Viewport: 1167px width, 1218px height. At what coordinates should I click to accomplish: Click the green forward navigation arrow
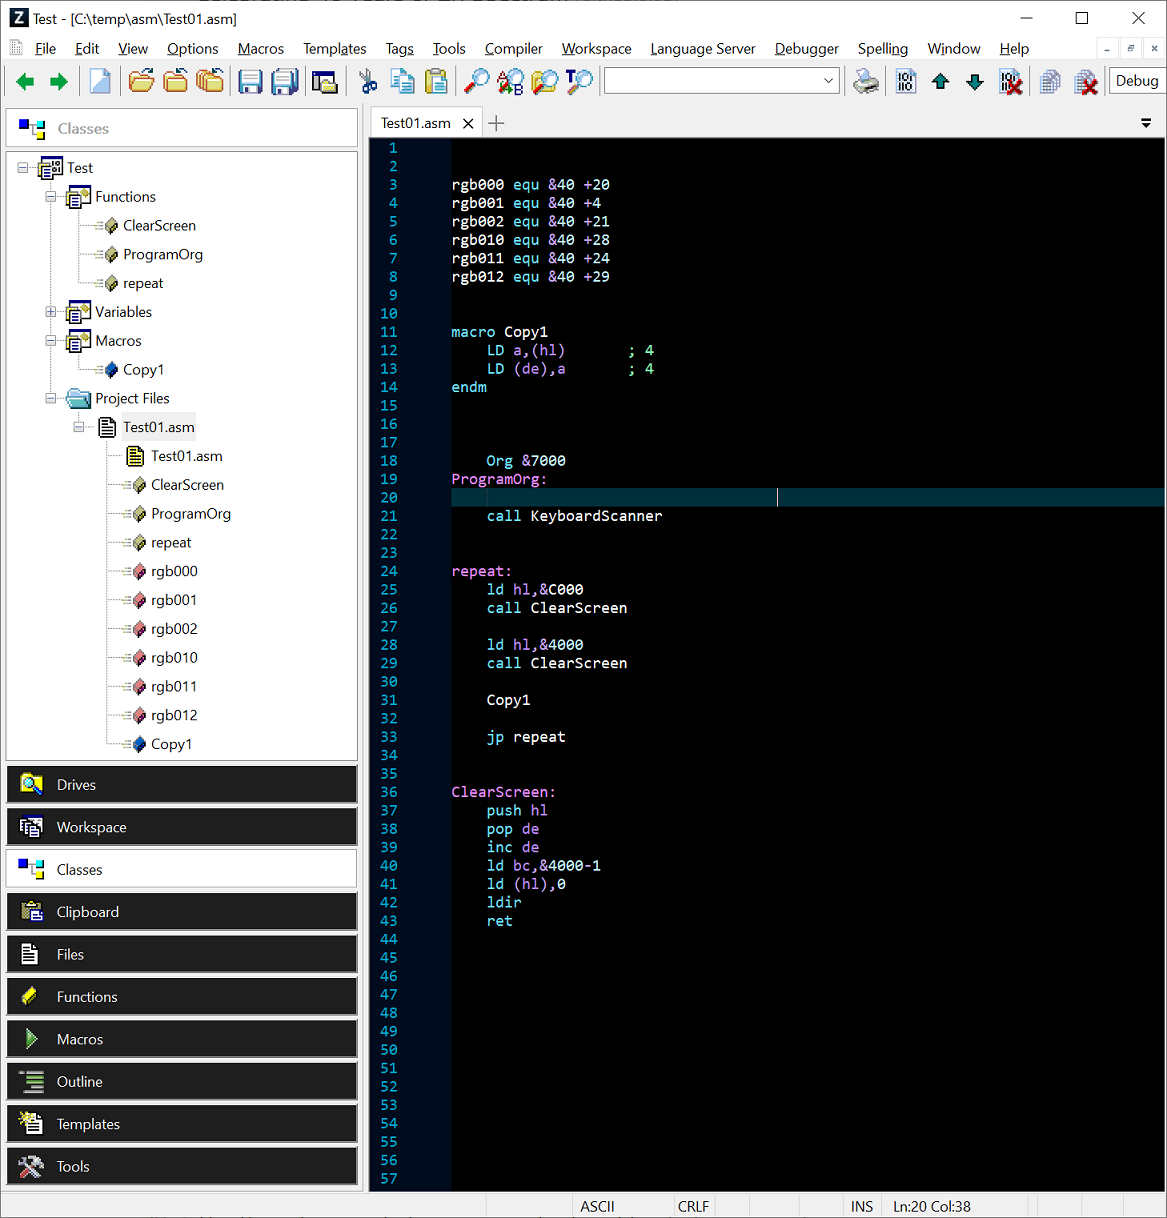[x=59, y=82]
